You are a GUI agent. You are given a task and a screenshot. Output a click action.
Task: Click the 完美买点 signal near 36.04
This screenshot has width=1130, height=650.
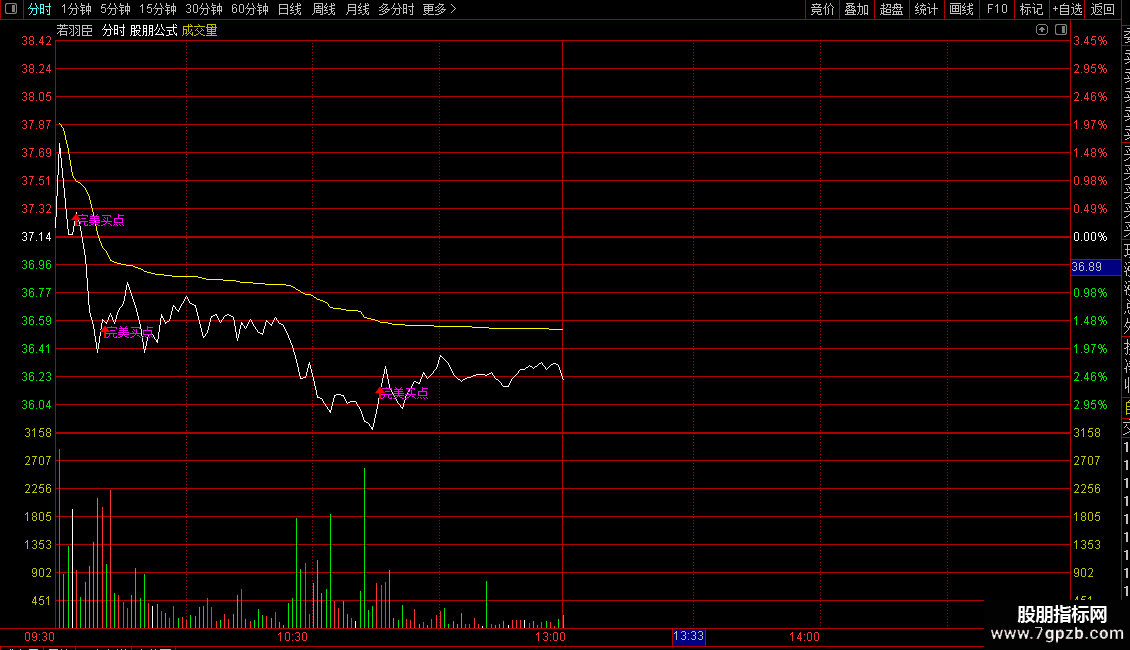coord(402,393)
